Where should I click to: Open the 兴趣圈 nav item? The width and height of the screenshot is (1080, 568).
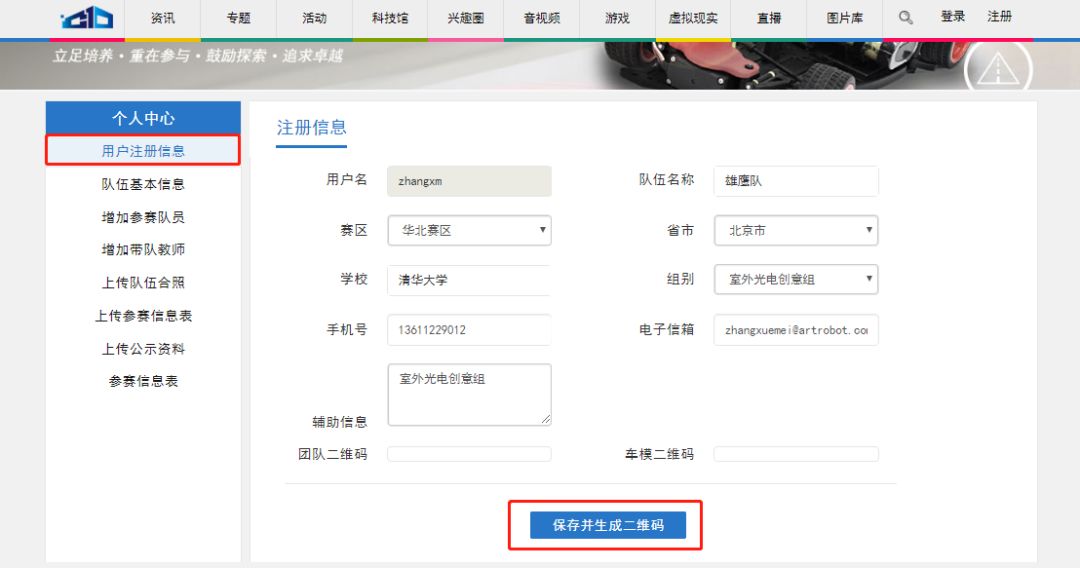pos(466,18)
